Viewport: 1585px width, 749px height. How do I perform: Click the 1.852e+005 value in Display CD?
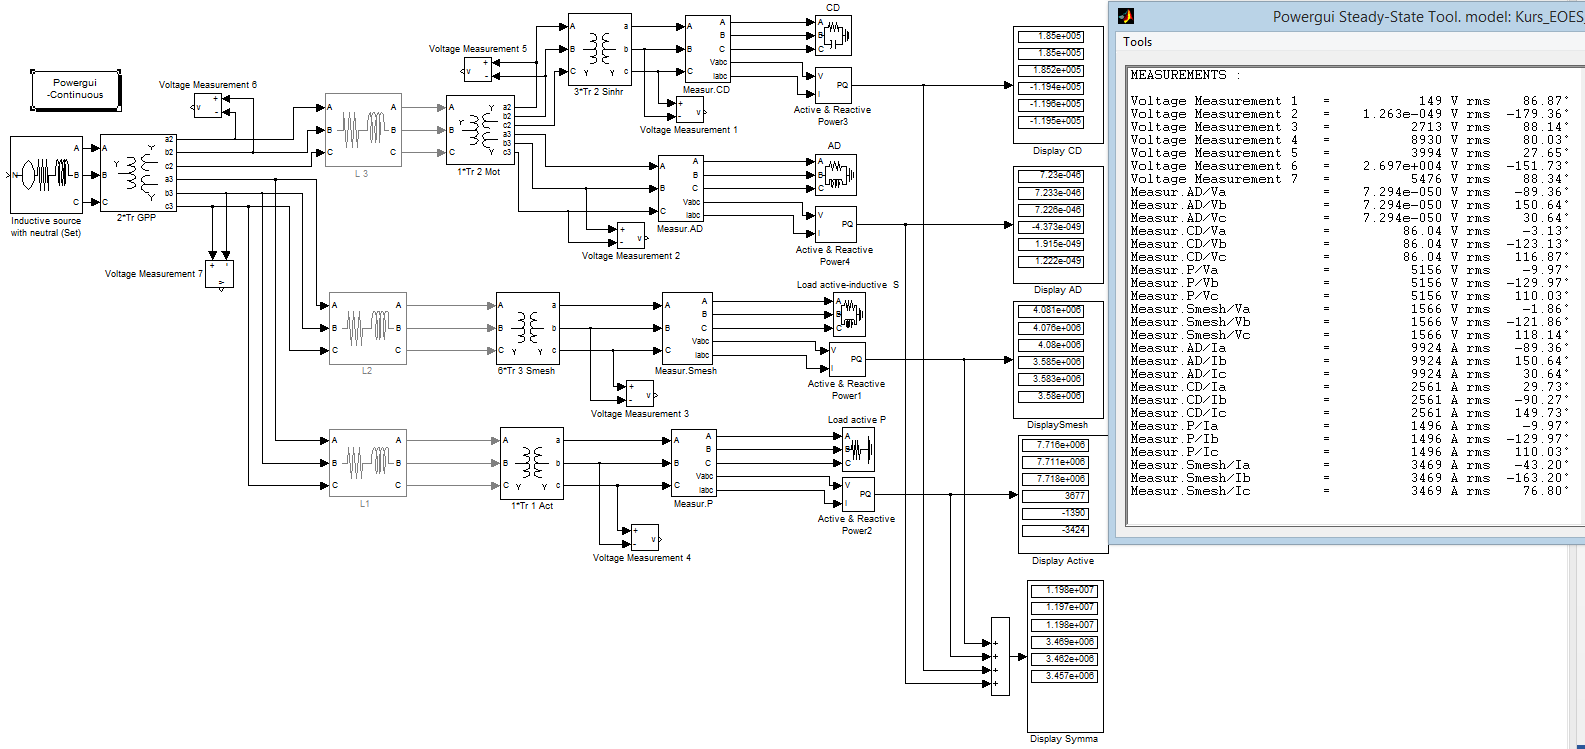tap(1051, 70)
